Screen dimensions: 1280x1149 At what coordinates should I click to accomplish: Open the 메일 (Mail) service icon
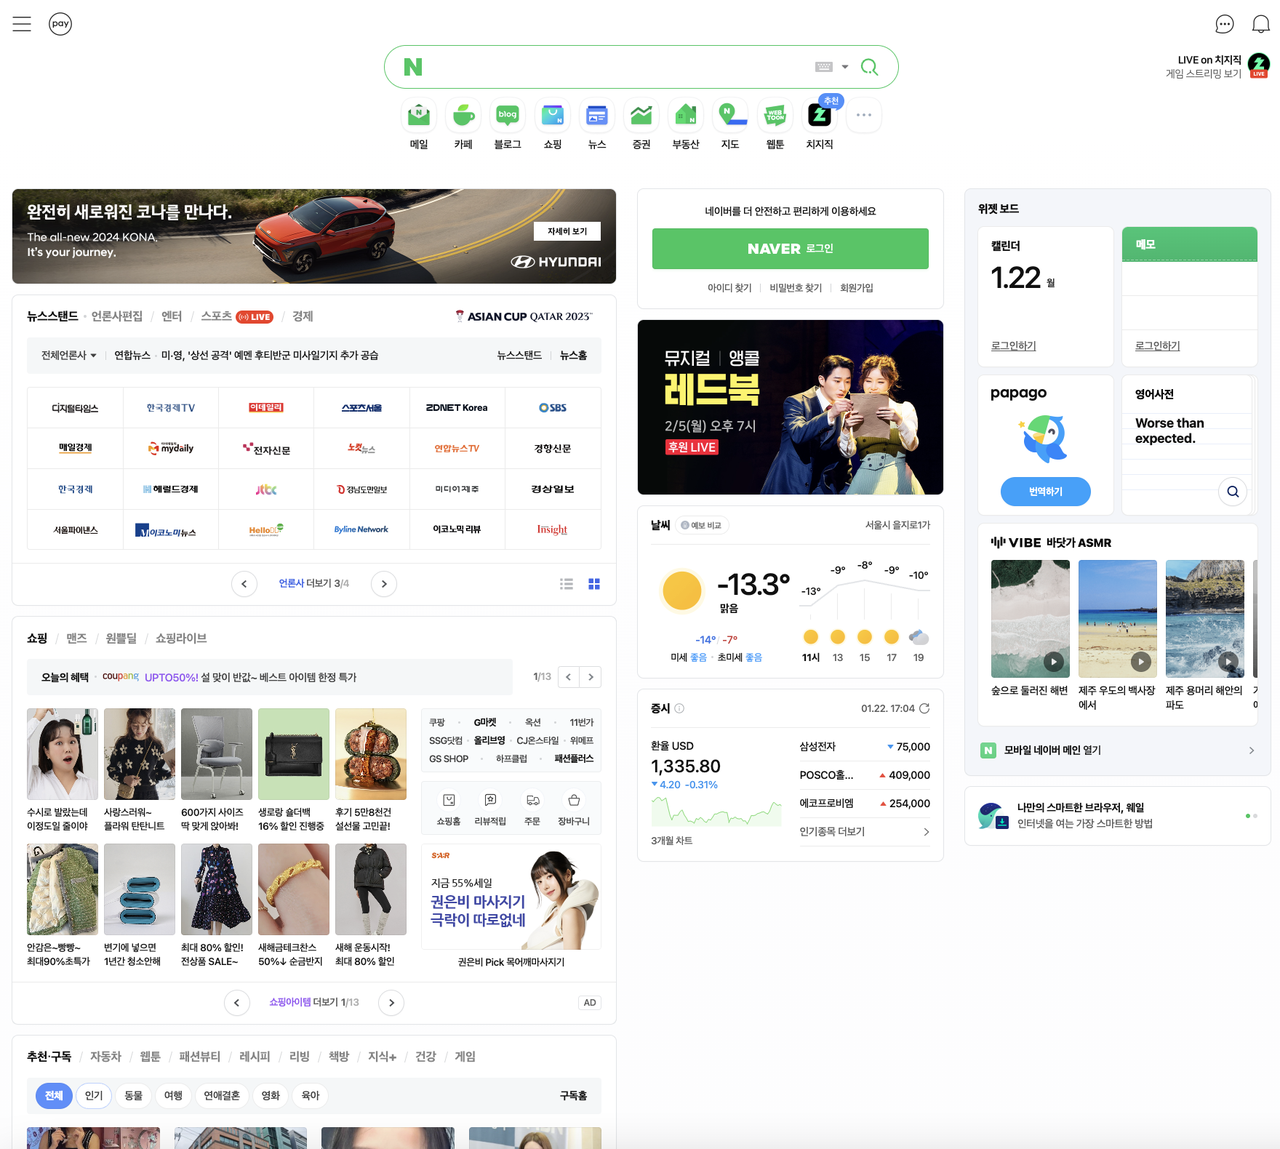(x=418, y=115)
